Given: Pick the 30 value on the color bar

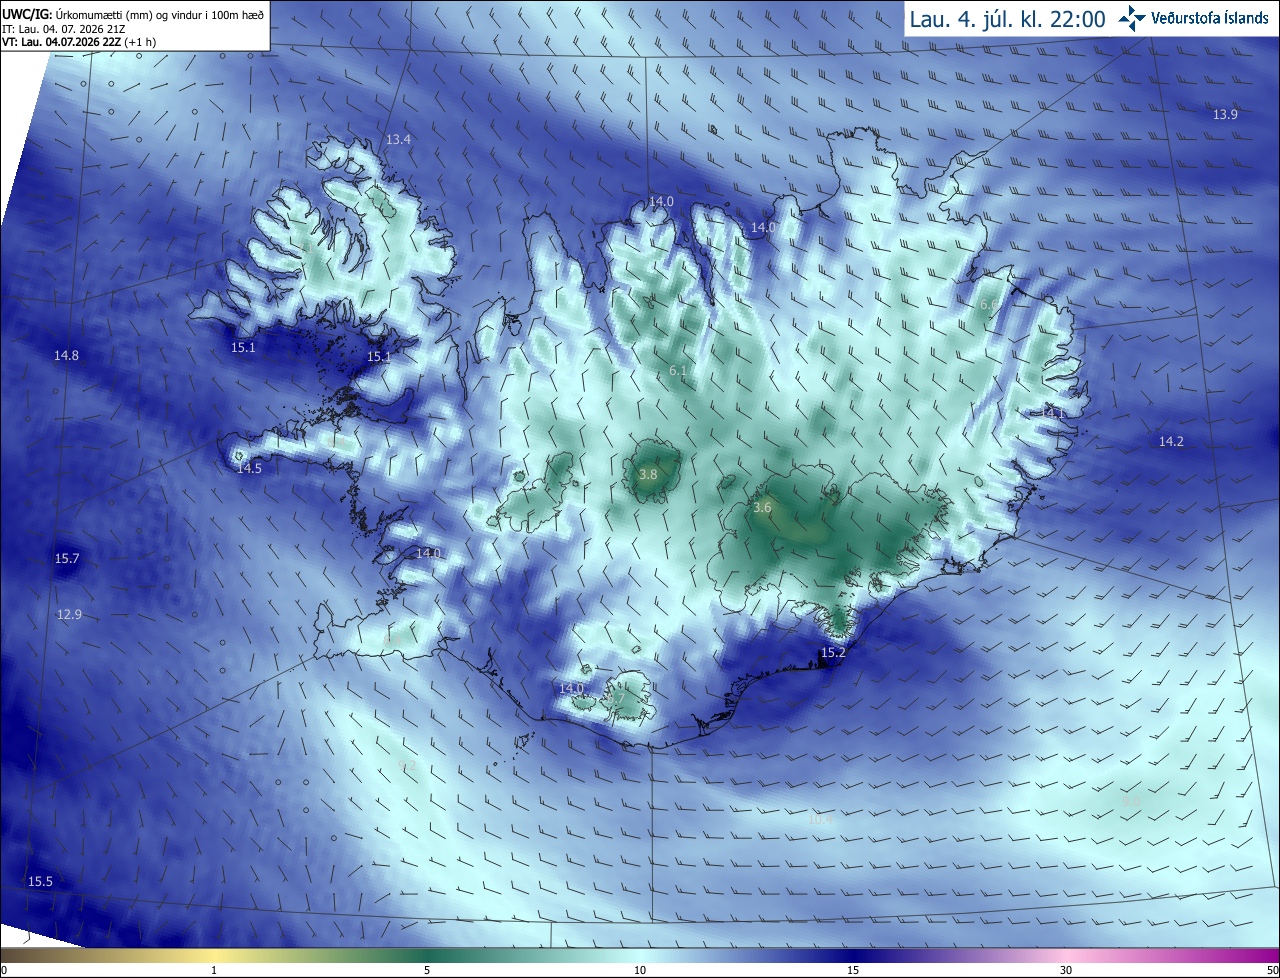Looking at the screenshot, I should click(x=1066, y=970).
